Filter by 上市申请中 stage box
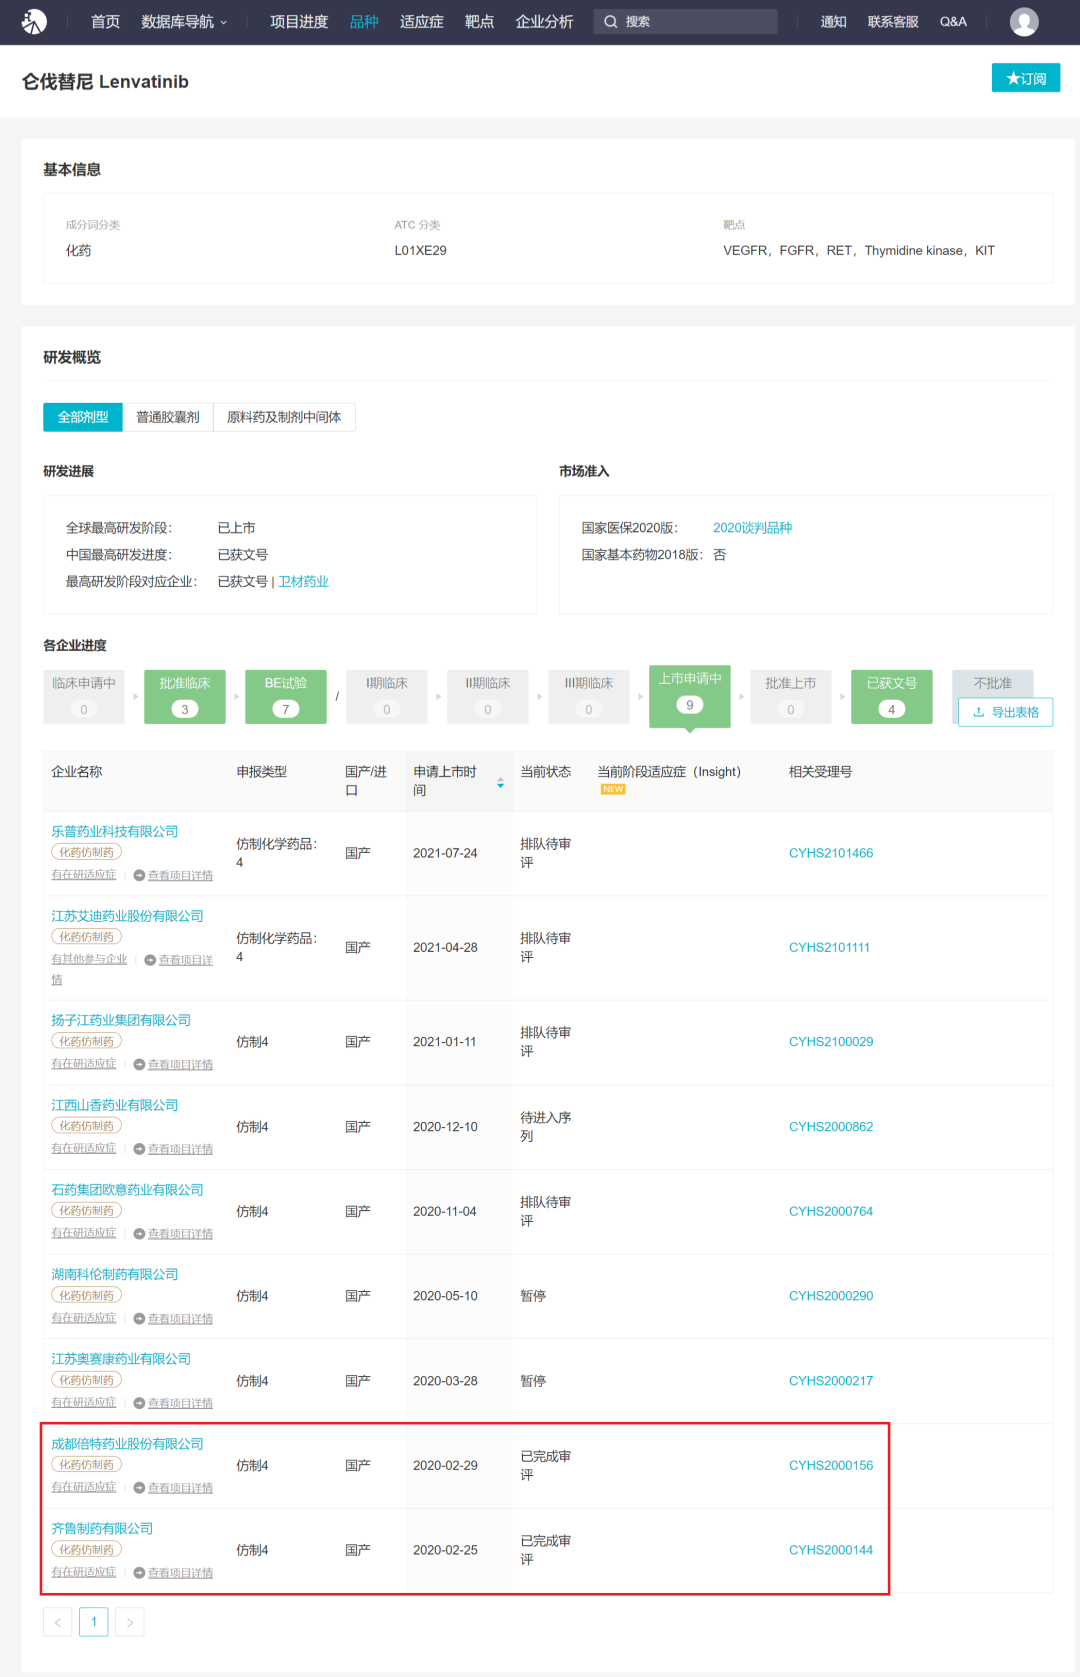 690,695
